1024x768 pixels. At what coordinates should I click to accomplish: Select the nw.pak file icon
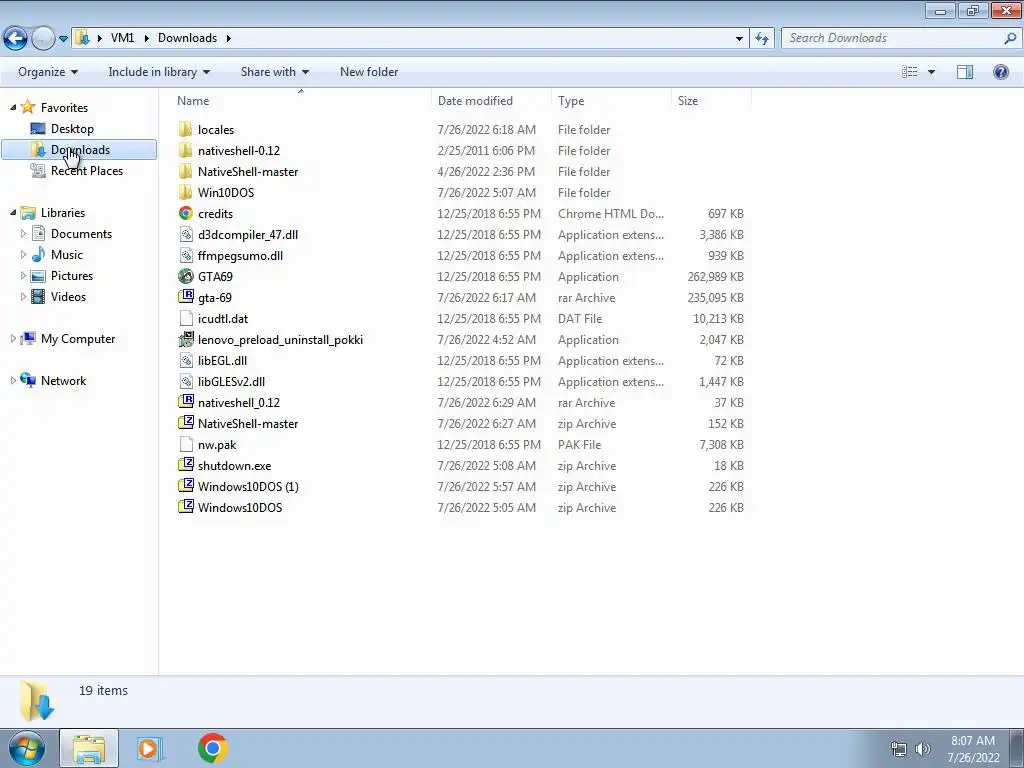[185, 444]
